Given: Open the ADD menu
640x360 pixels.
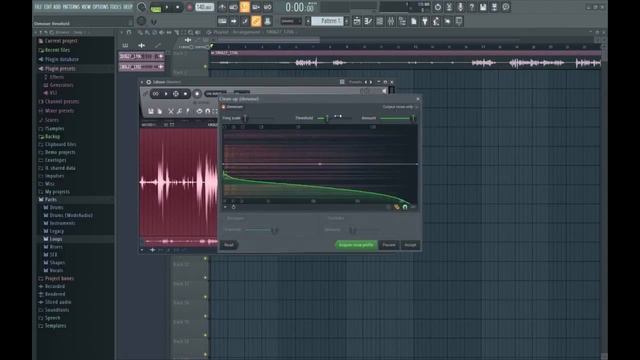Looking at the screenshot, I should (57, 7).
